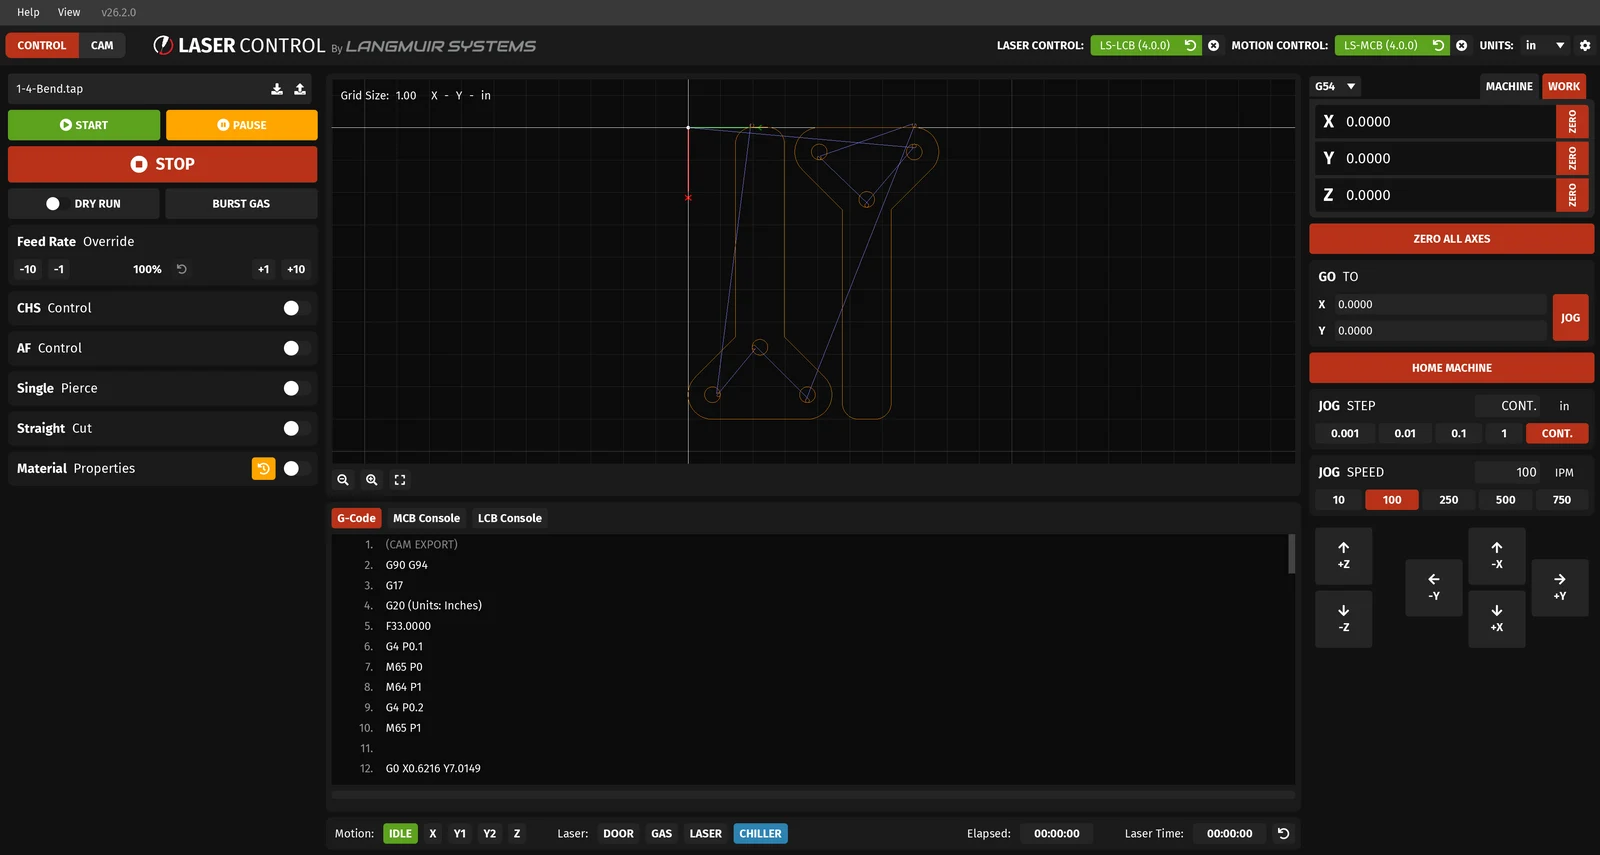Reset the laser time counter

pos(1284,833)
